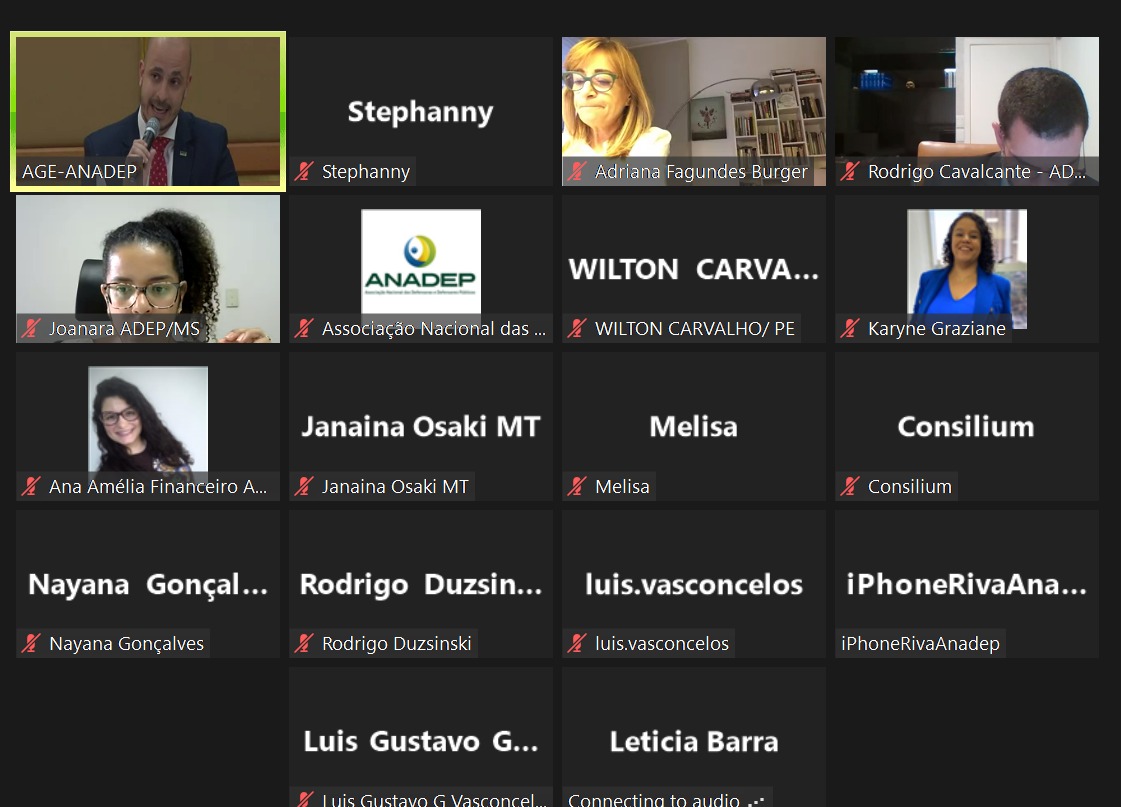Select Leticia Barra's connecting to audio tile
The height and width of the screenshot is (807, 1121).
click(693, 738)
